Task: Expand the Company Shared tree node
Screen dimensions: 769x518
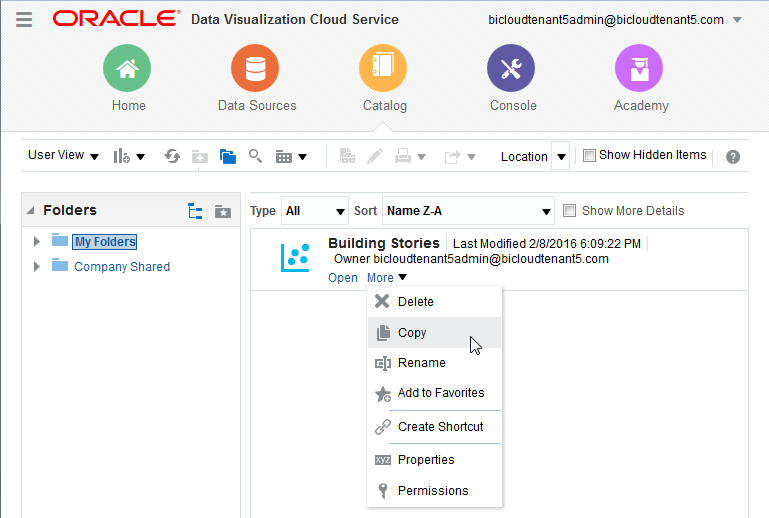Action: [x=37, y=266]
